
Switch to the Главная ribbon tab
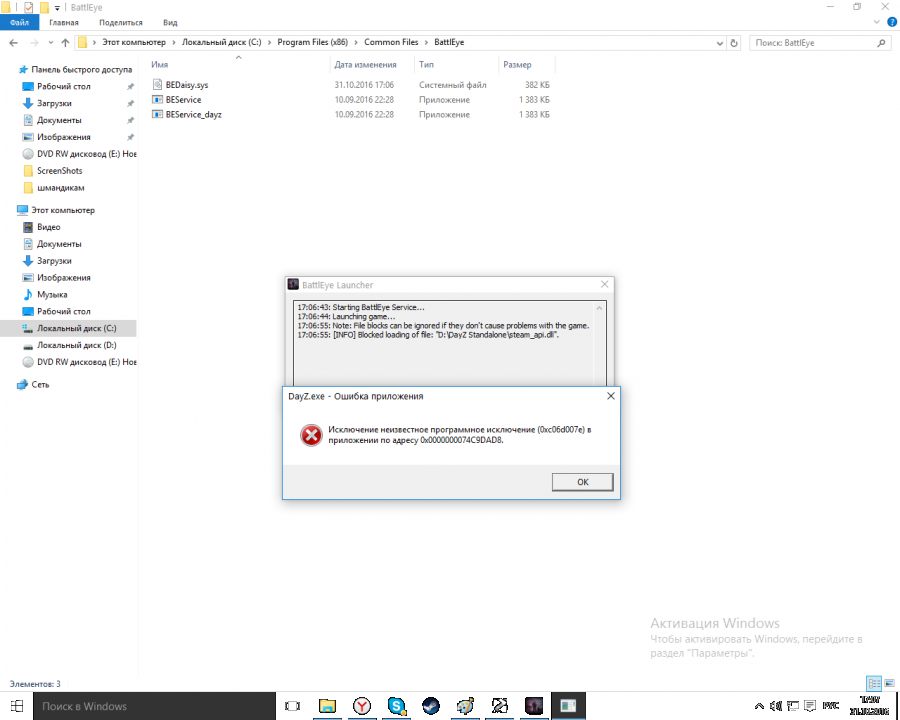click(64, 22)
